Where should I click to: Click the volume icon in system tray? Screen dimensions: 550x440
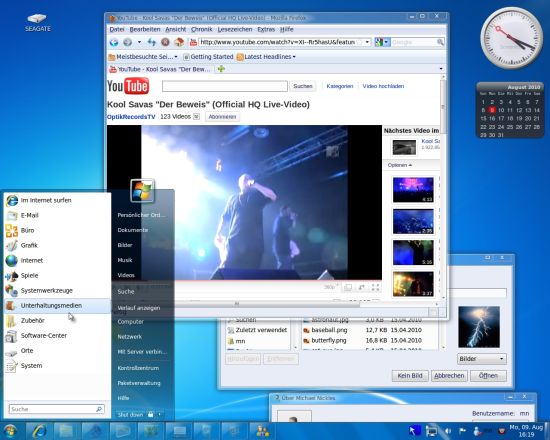[x=448, y=431]
